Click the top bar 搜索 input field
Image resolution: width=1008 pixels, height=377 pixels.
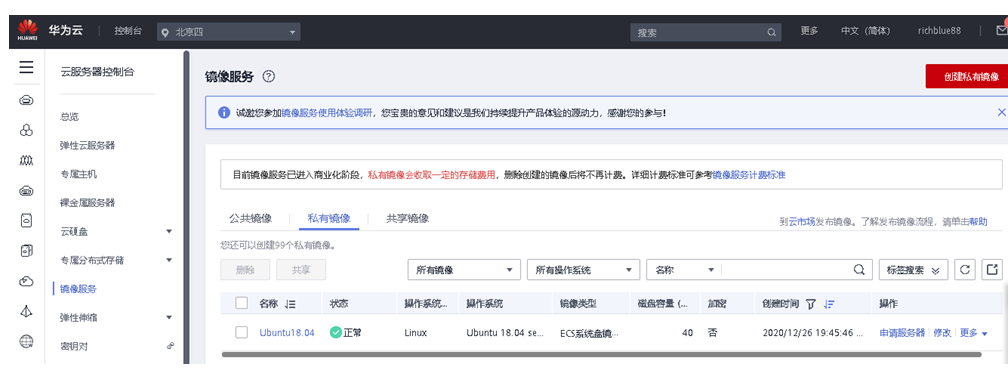click(706, 32)
